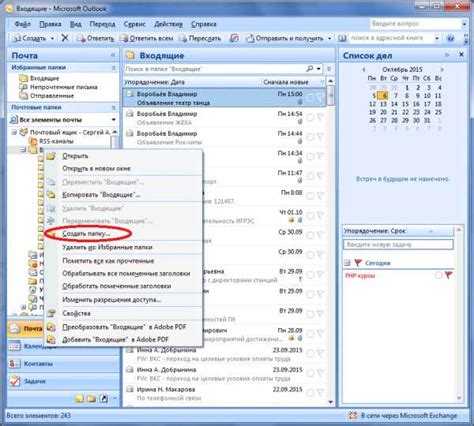
Task: Expand the inbox search options chevron
Action: (329, 69)
